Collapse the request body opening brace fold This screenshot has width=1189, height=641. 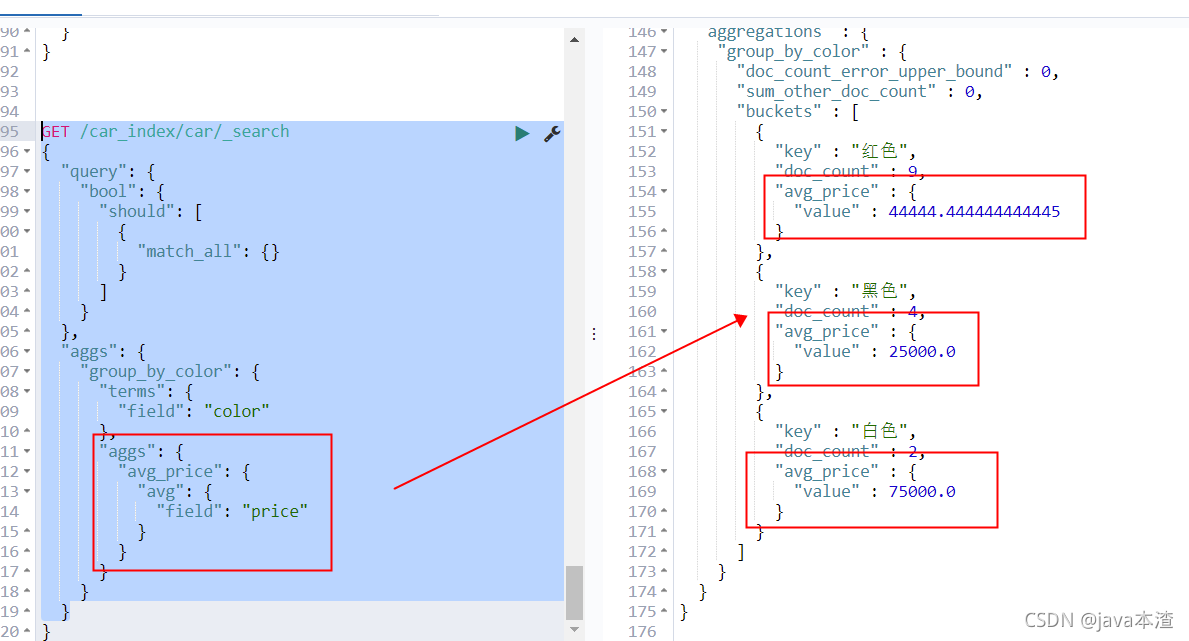pos(27,152)
